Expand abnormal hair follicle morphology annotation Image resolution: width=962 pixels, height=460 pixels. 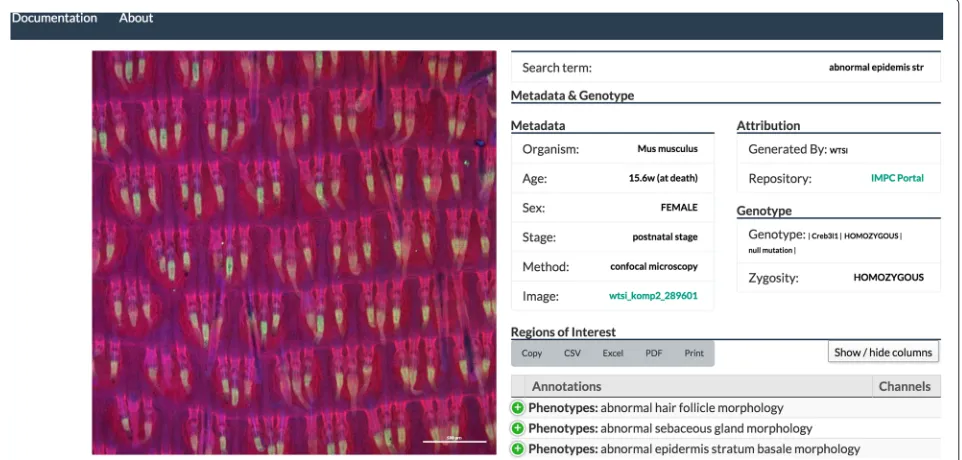click(x=517, y=408)
